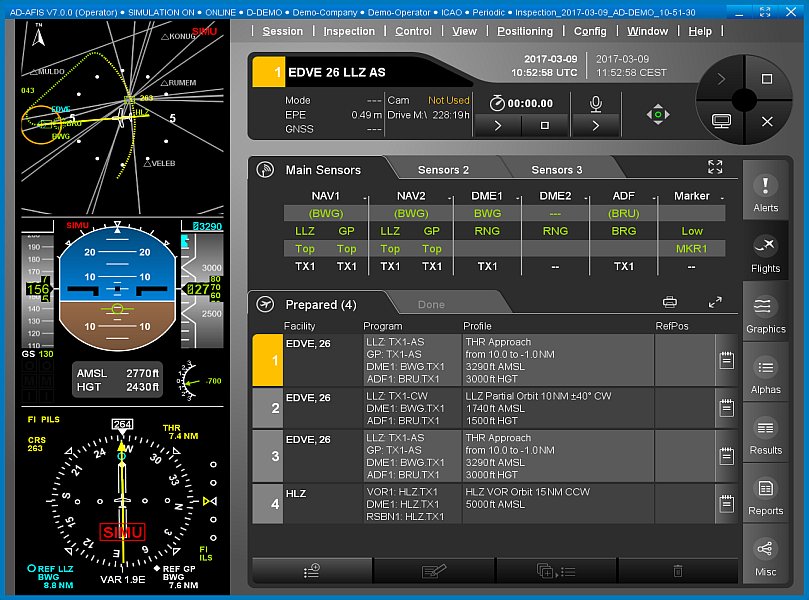Screen dimensions: 809x600
Task: Click the forward arrow in round control
Action: tap(721, 79)
